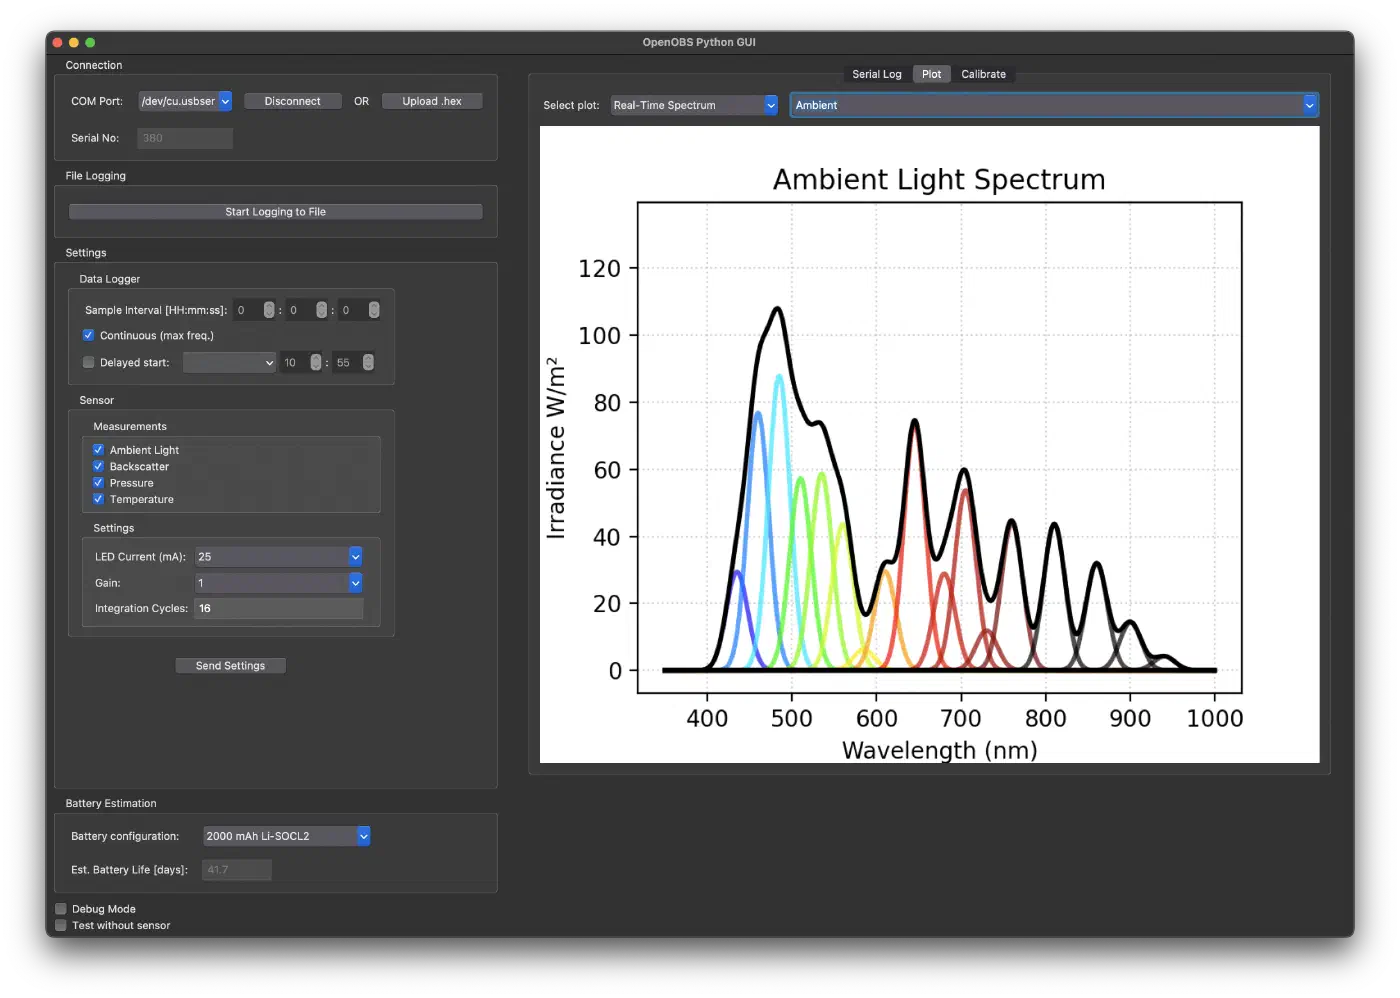
Task: Open the COM Port dropdown
Action: (x=185, y=101)
